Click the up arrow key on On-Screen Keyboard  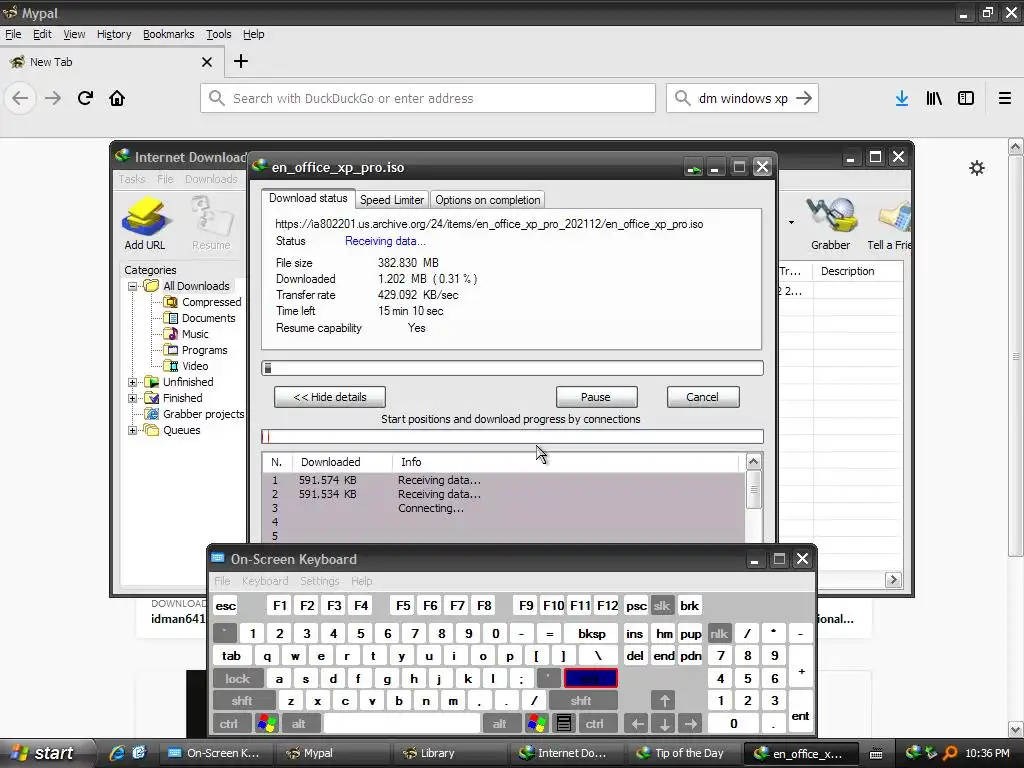tap(664, 701)
